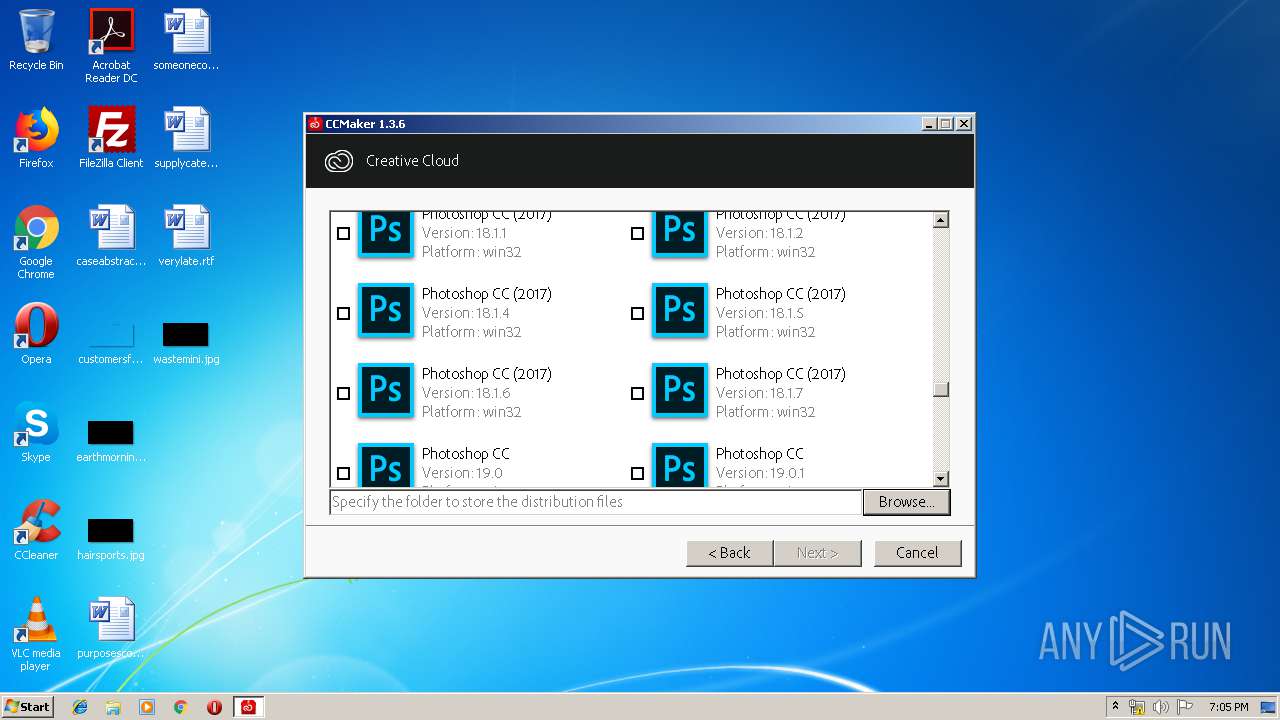
Task: Click the CCMaker title bar icon
Action: coord(315,124)
